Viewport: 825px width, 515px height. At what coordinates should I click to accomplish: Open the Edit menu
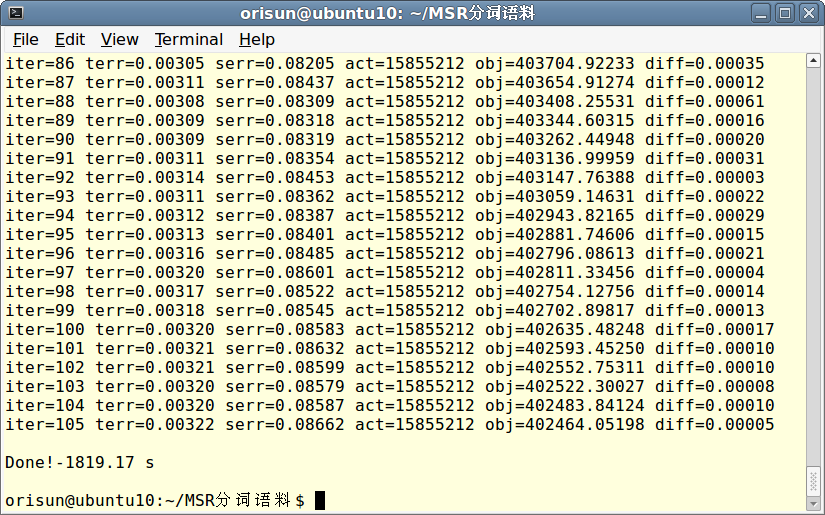pos(69,39)
